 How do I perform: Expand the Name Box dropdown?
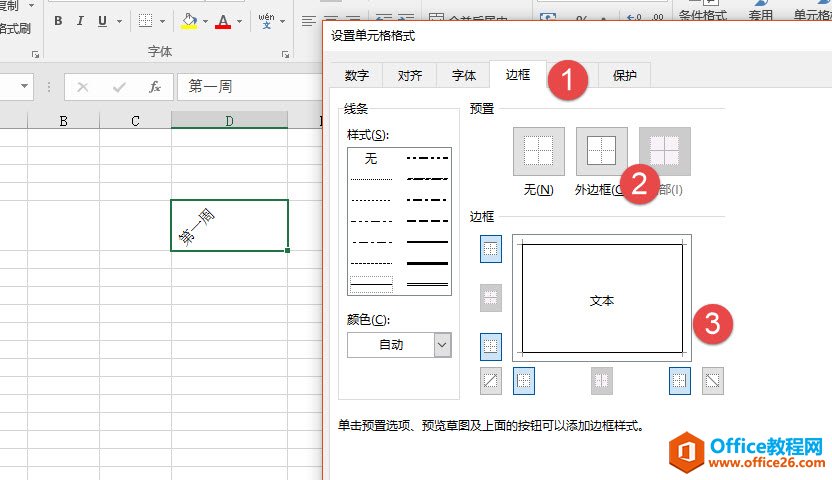click(x=24, y=86)
